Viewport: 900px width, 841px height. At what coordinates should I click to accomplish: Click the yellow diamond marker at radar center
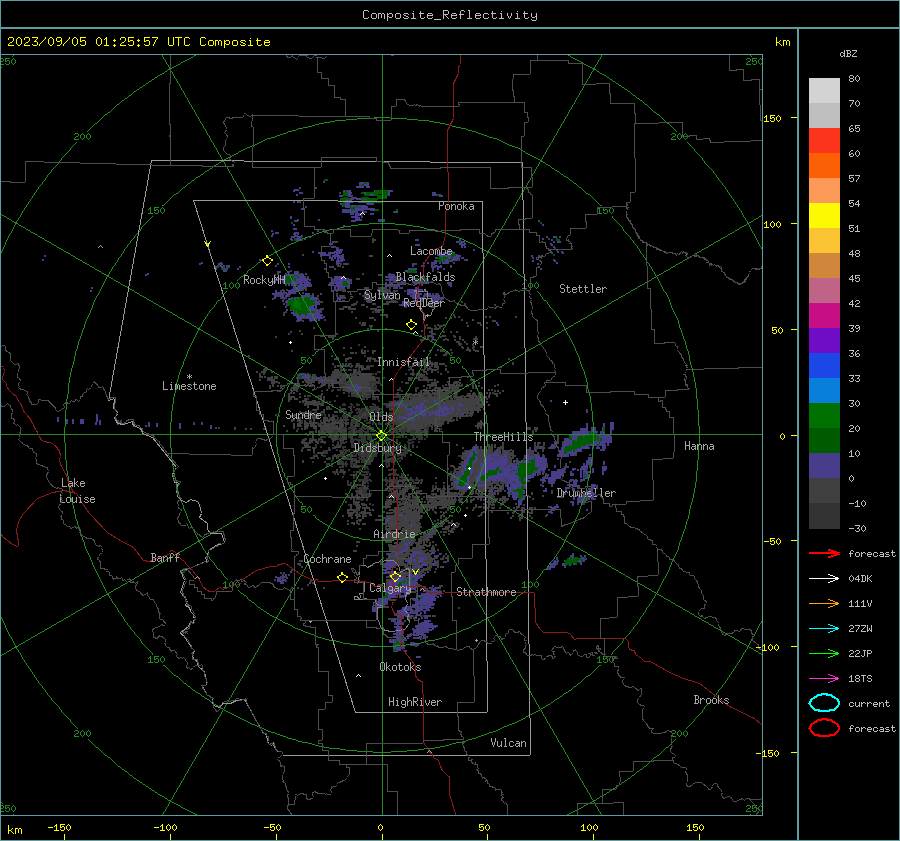tap(381, 436)
